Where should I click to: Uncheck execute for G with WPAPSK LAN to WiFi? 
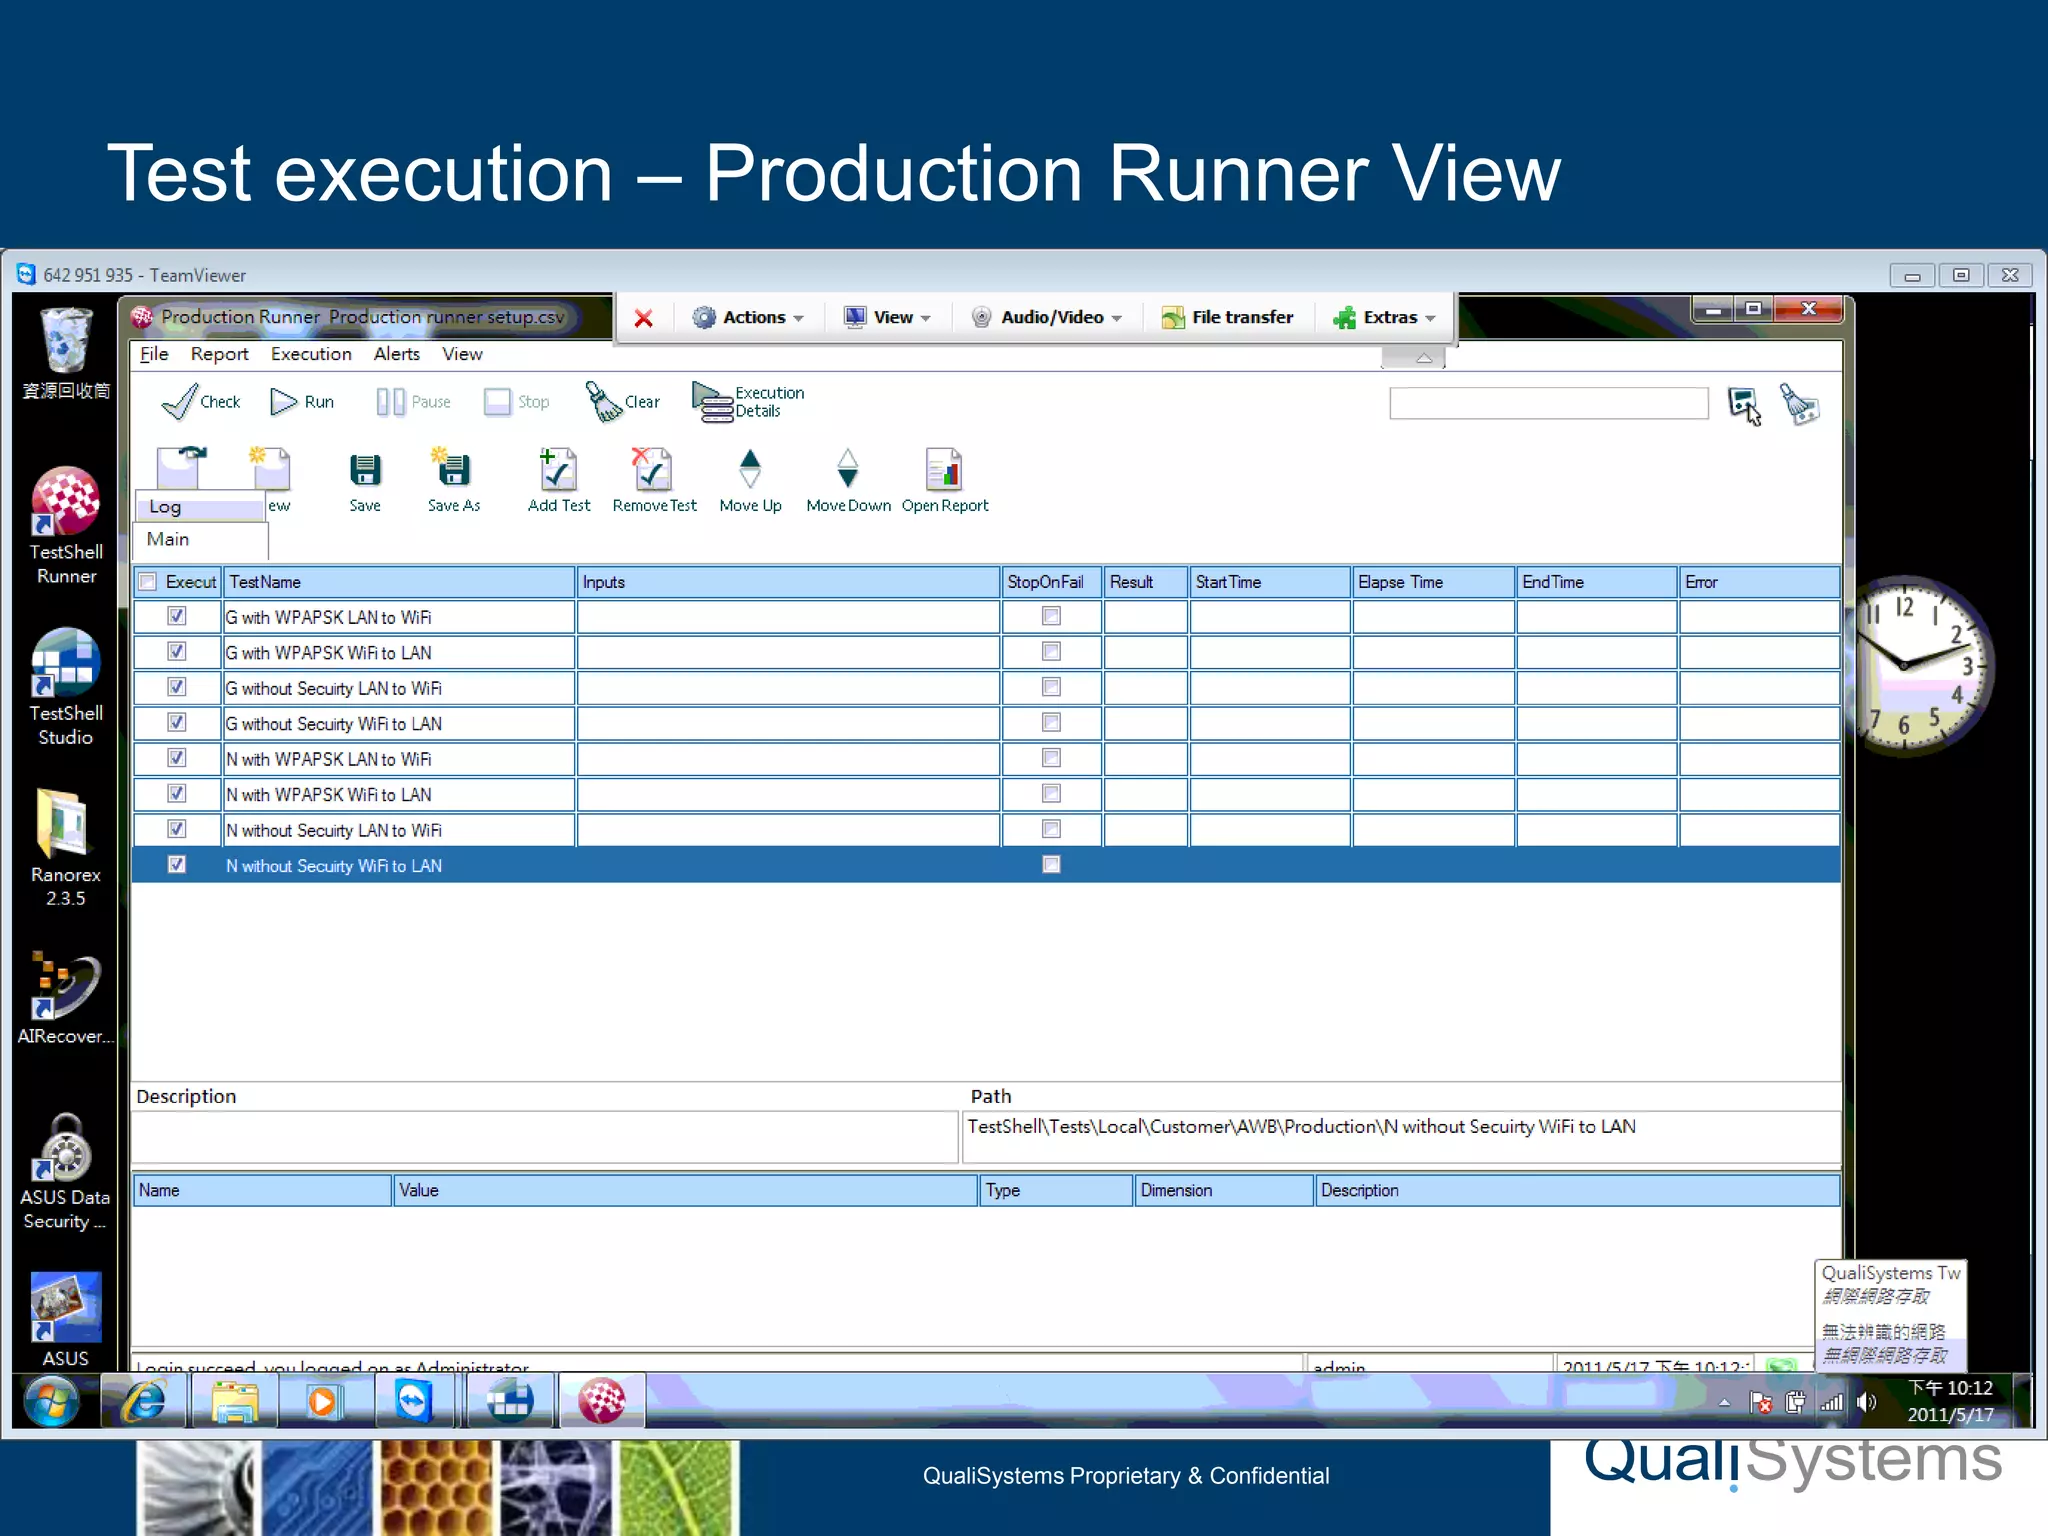pos(177,616)
